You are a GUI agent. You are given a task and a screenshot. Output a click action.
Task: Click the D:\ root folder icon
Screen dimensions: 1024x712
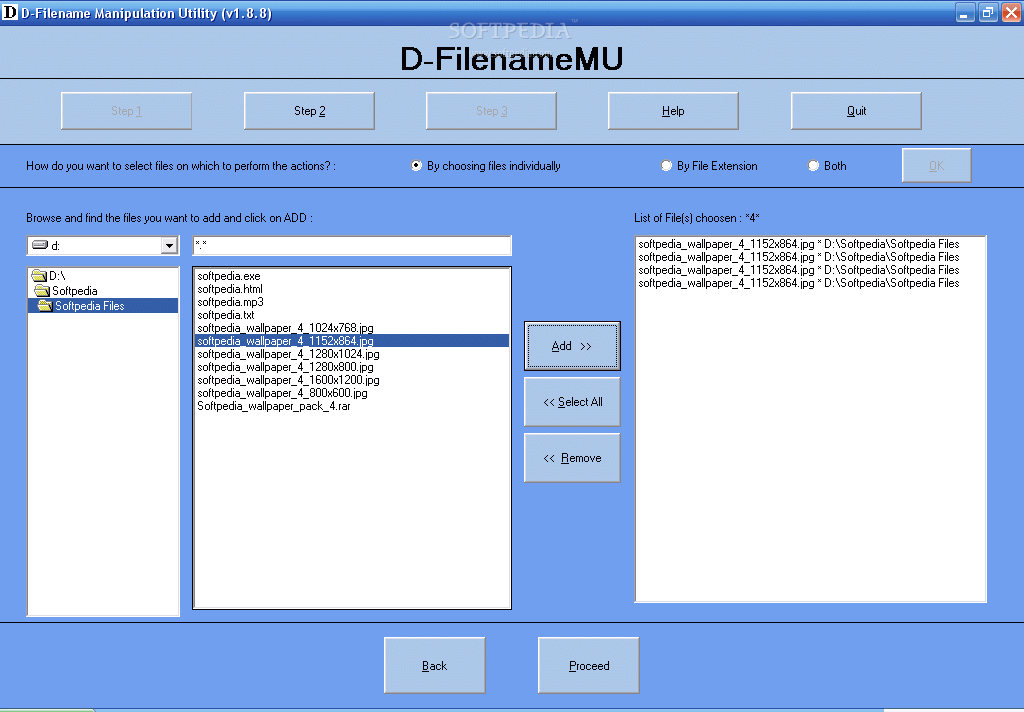[39, 276]
